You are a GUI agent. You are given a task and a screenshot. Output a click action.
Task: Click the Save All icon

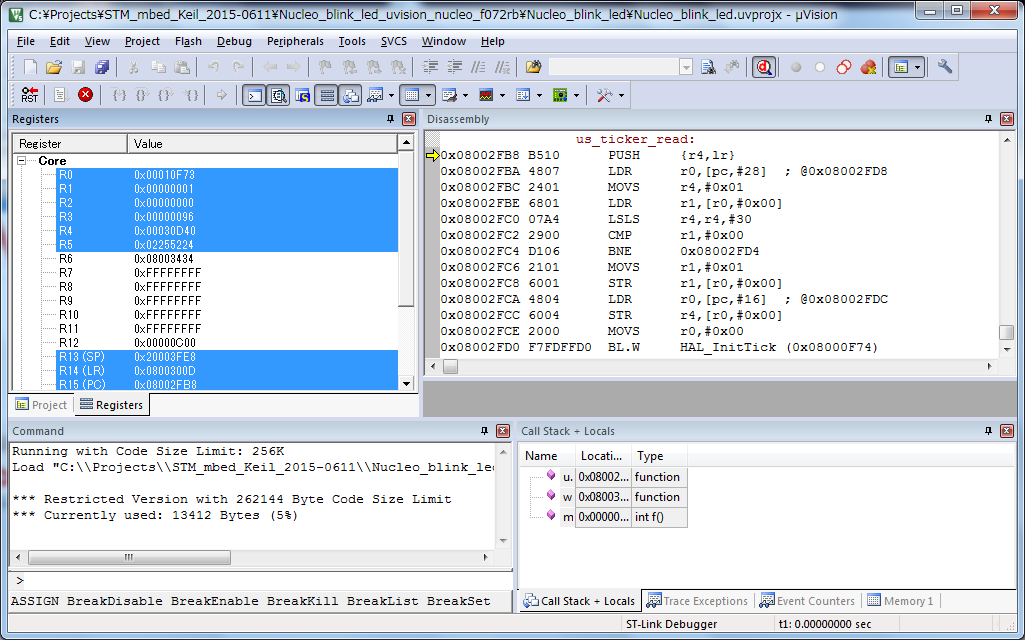[102, 67]
